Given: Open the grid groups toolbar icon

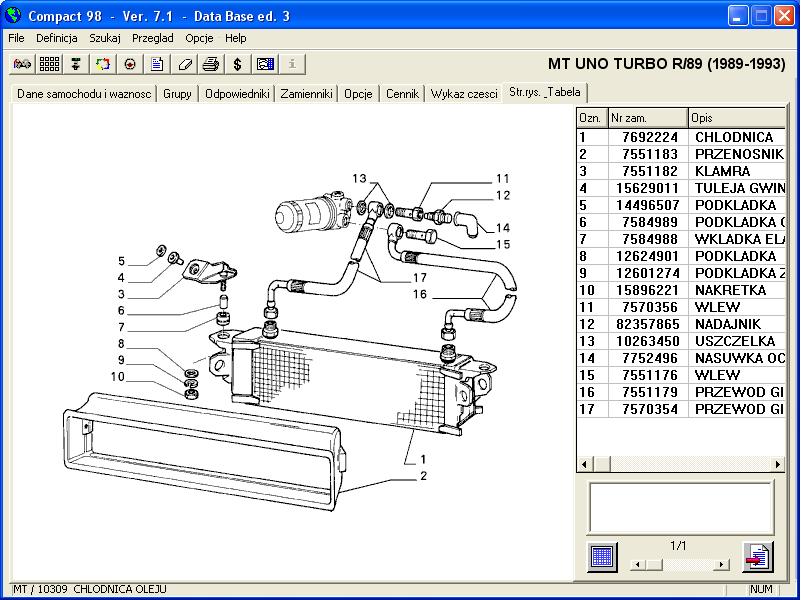Looking at the screenshot, I should pos(49,64).
